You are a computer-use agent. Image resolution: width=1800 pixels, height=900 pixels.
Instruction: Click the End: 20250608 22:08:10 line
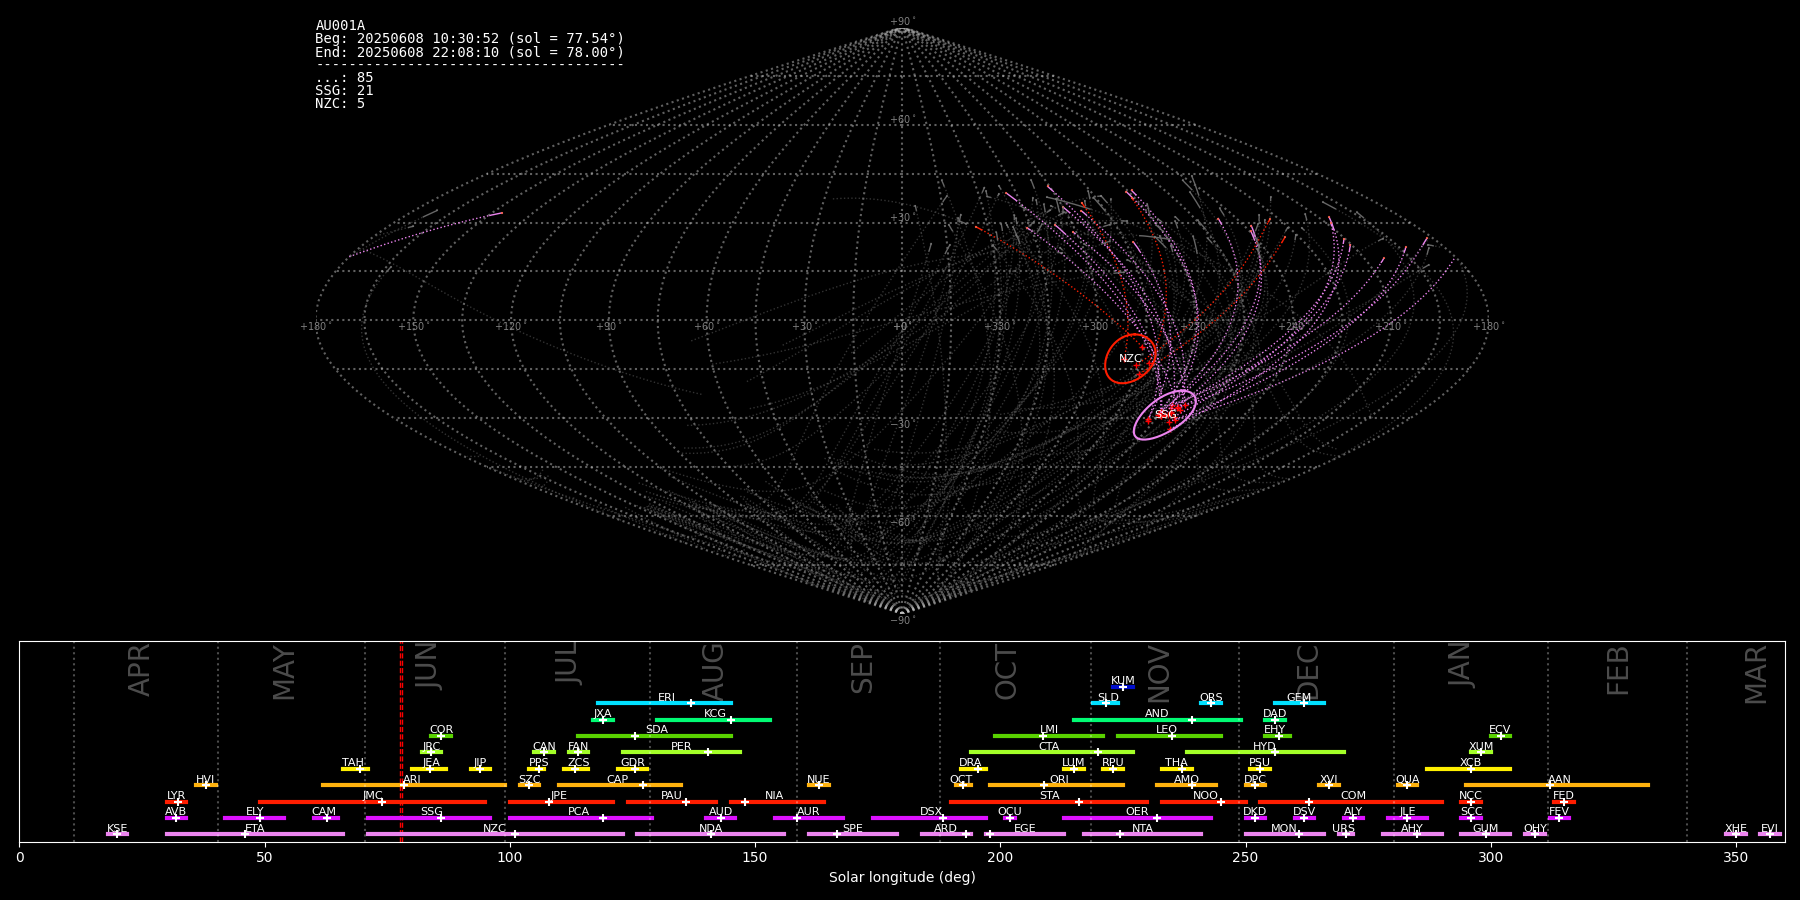coord(469,53)
